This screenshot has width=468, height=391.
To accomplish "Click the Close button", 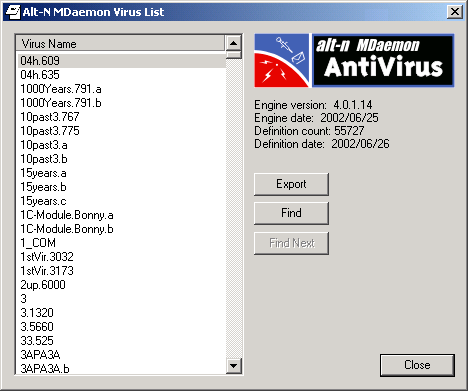I will (x=417, y=365).
